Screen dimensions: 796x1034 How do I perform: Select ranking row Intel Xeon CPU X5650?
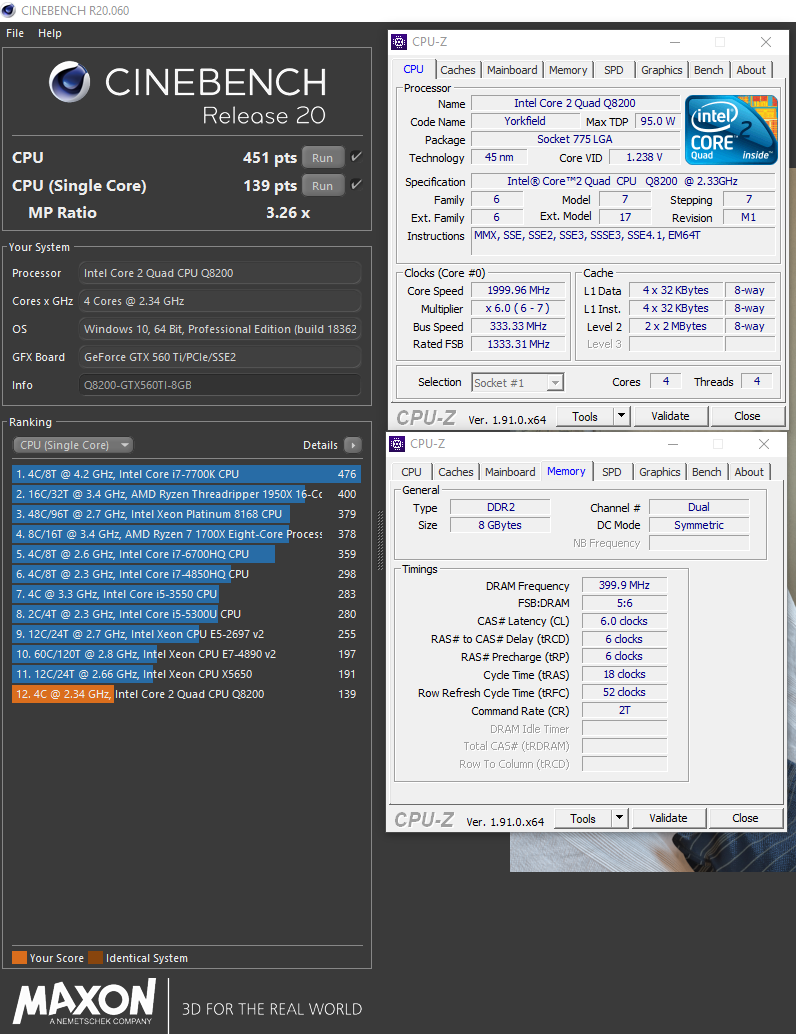[x=186, y=674]
